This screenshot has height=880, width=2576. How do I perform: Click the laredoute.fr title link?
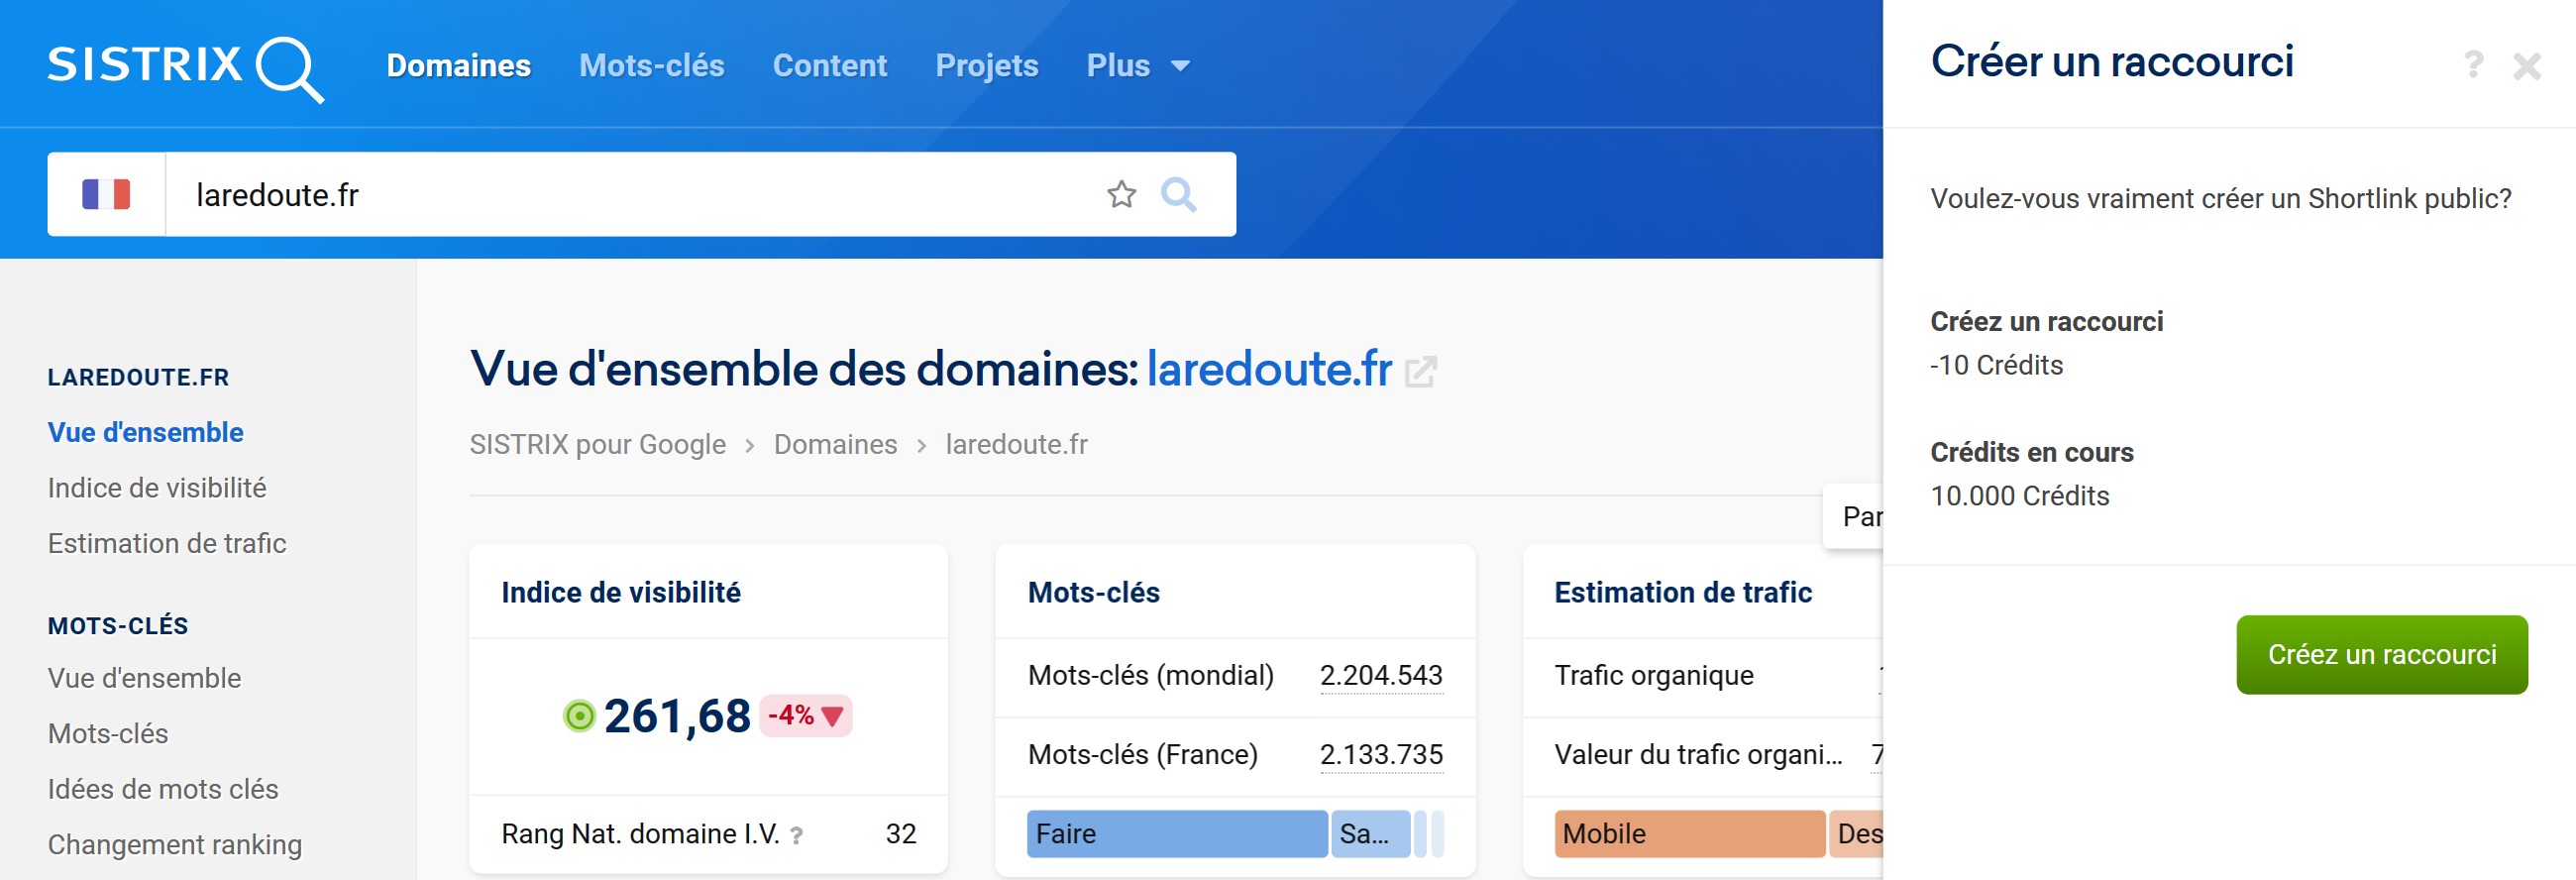coord(1269,369)
